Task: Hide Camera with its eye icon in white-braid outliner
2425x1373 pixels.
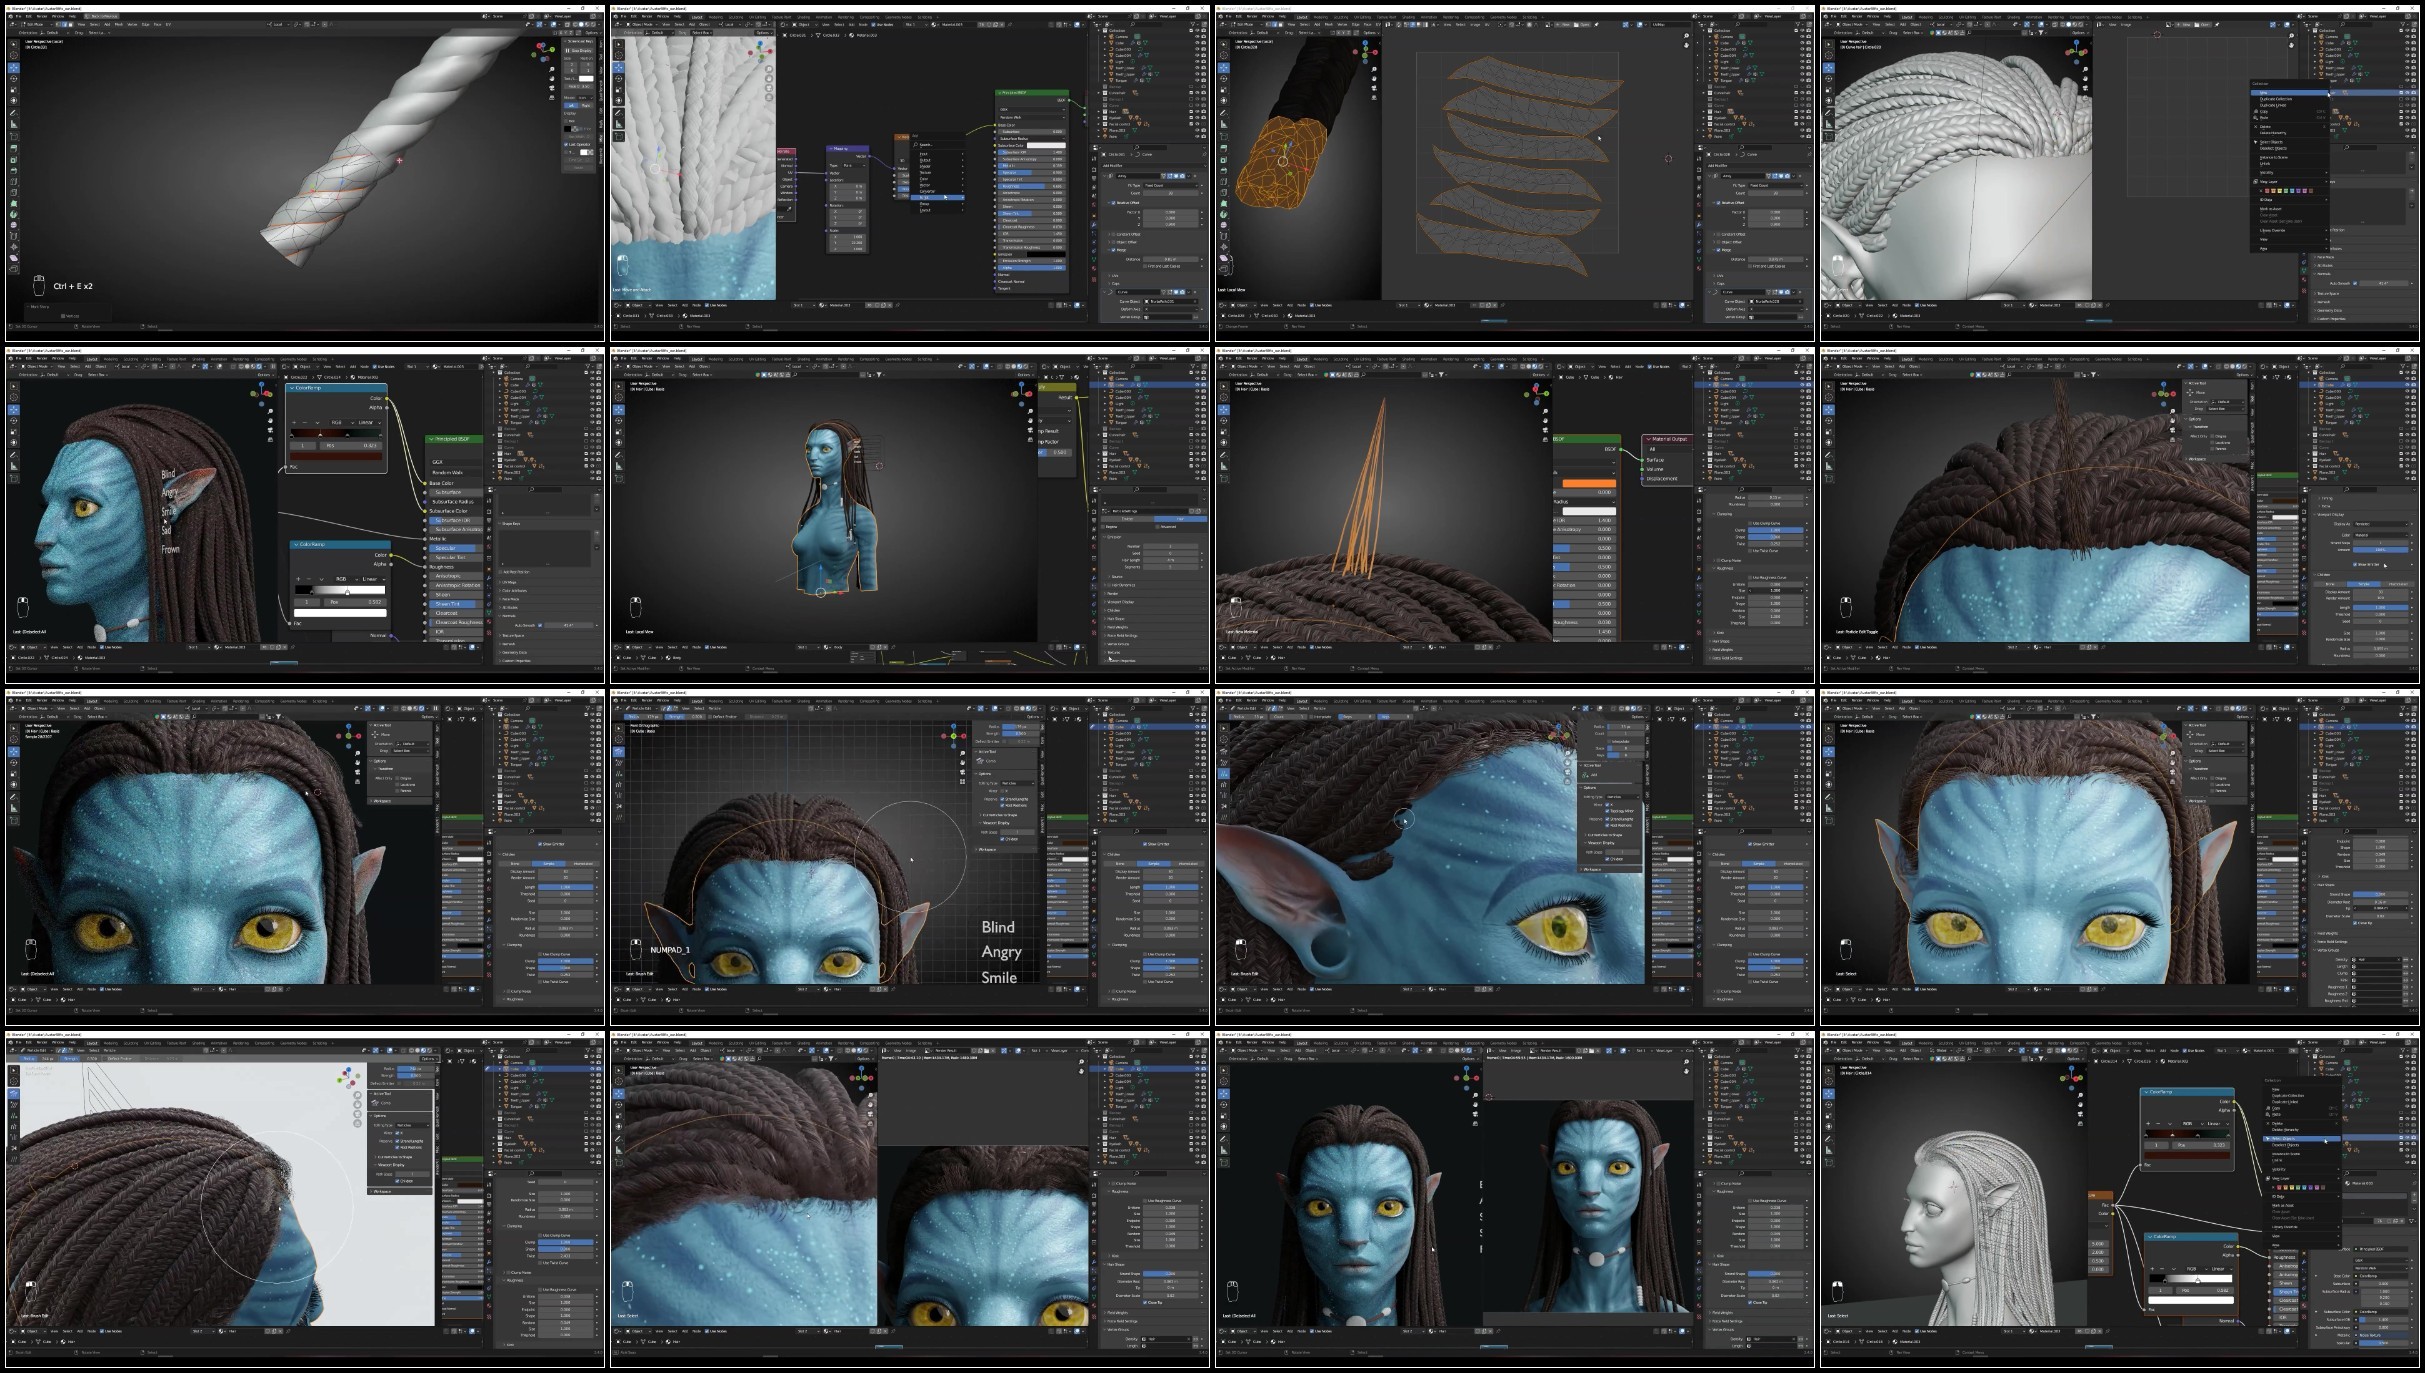Action: pos(1195,36)
